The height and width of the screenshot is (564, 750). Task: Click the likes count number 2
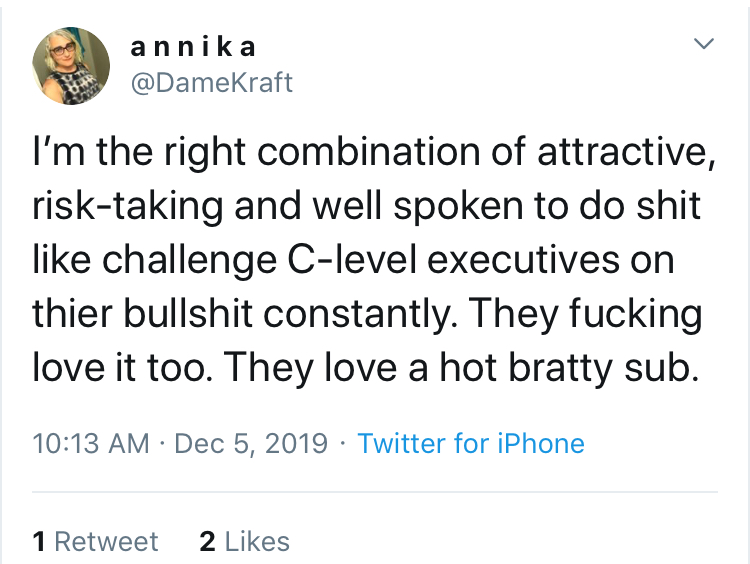coord(207,542)
